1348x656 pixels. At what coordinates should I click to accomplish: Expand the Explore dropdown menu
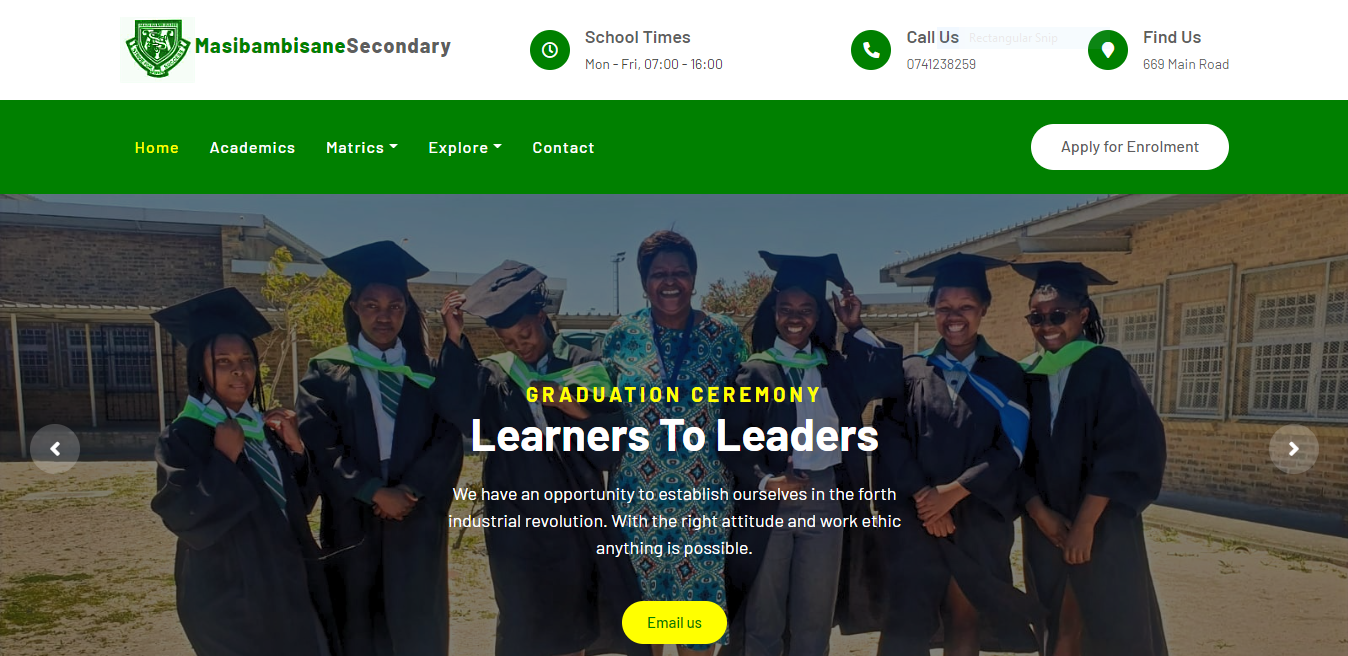click(465, 147)
